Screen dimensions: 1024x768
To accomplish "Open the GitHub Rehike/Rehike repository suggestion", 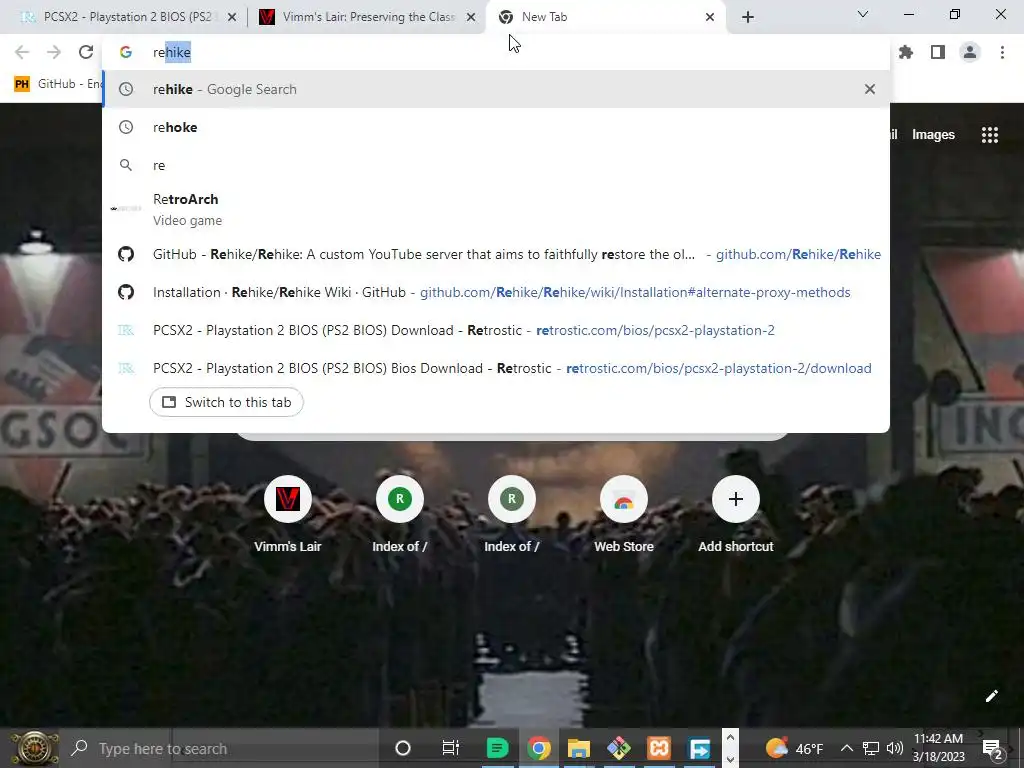I will click(496, 254).
